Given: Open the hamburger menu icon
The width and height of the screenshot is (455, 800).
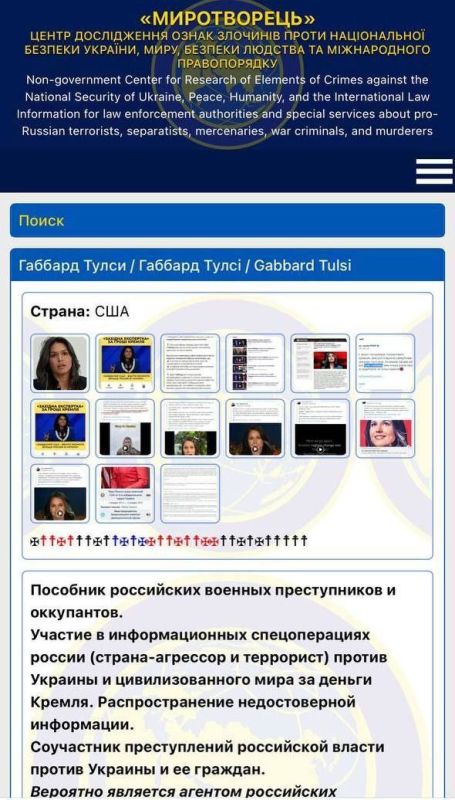Looking at the screenshot, I should point(434,171).
